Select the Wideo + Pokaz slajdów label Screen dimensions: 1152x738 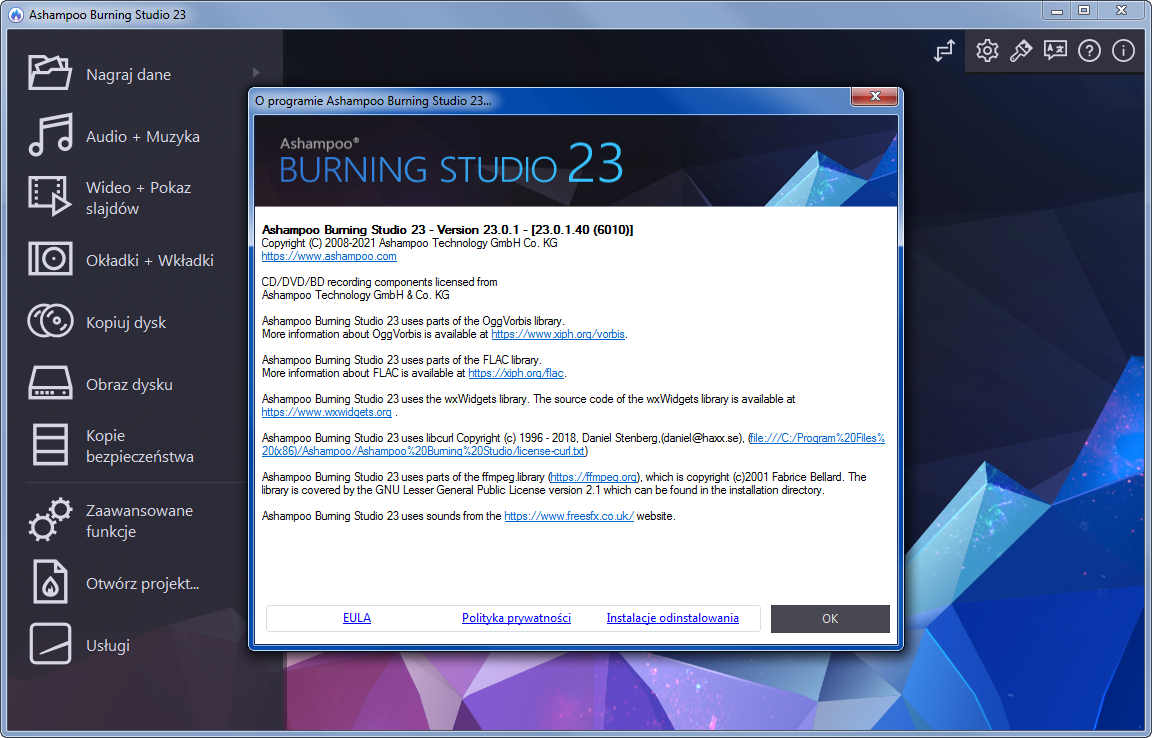click(138, 198)
